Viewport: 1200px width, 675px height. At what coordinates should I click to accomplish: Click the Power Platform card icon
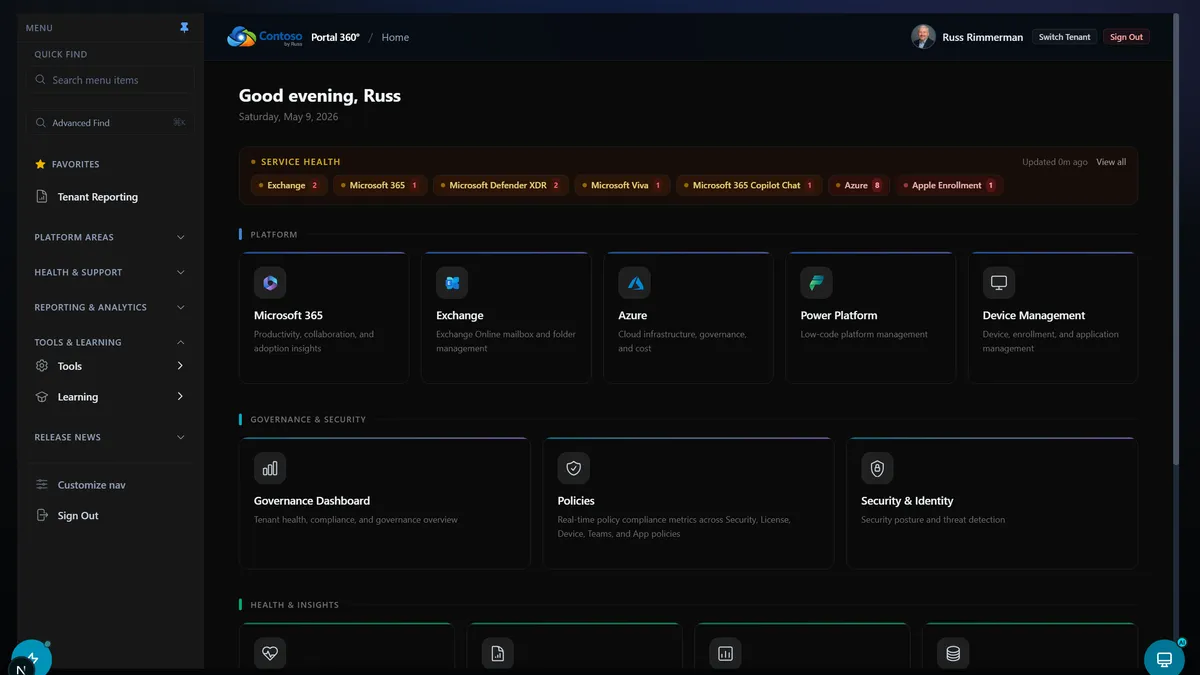[816, 283]
